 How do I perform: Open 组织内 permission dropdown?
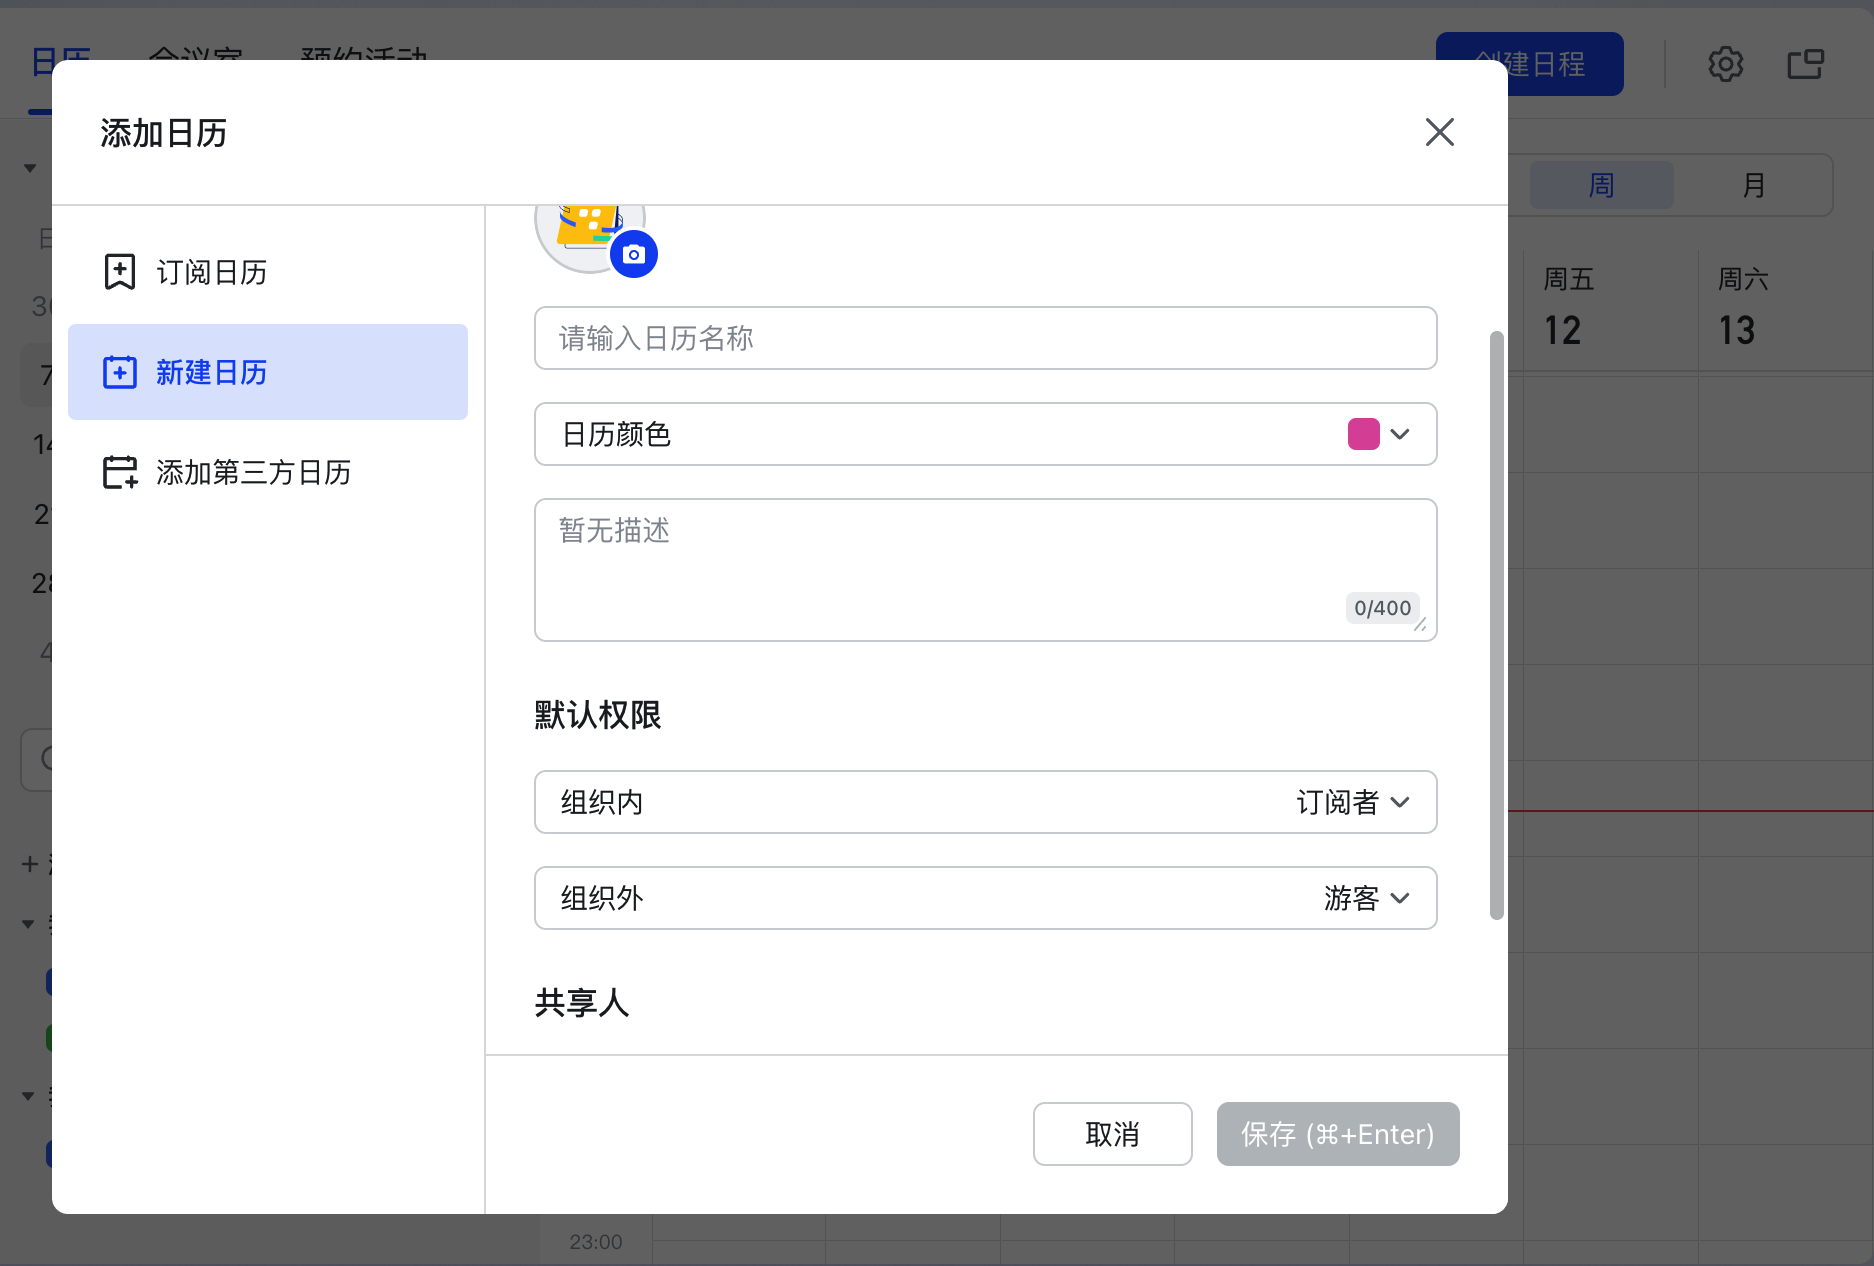coord(986,802)
